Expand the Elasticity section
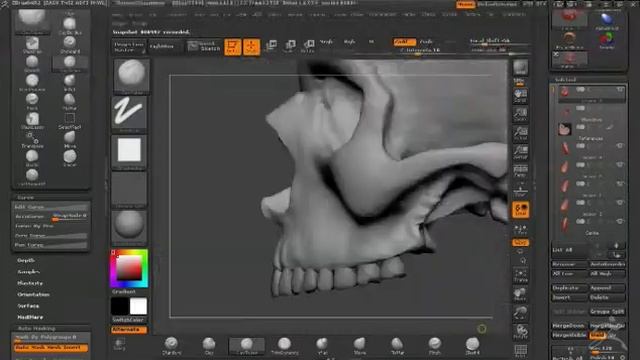640x360 pixels. 30,283
